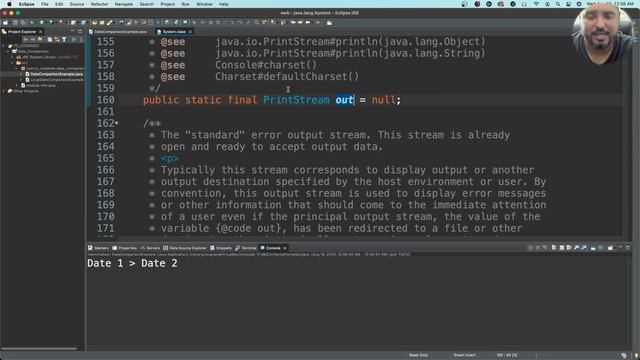Click the Wi-Fi status icon
The image size is (640, 360).
pyautogui.click(x=536, y=4)
